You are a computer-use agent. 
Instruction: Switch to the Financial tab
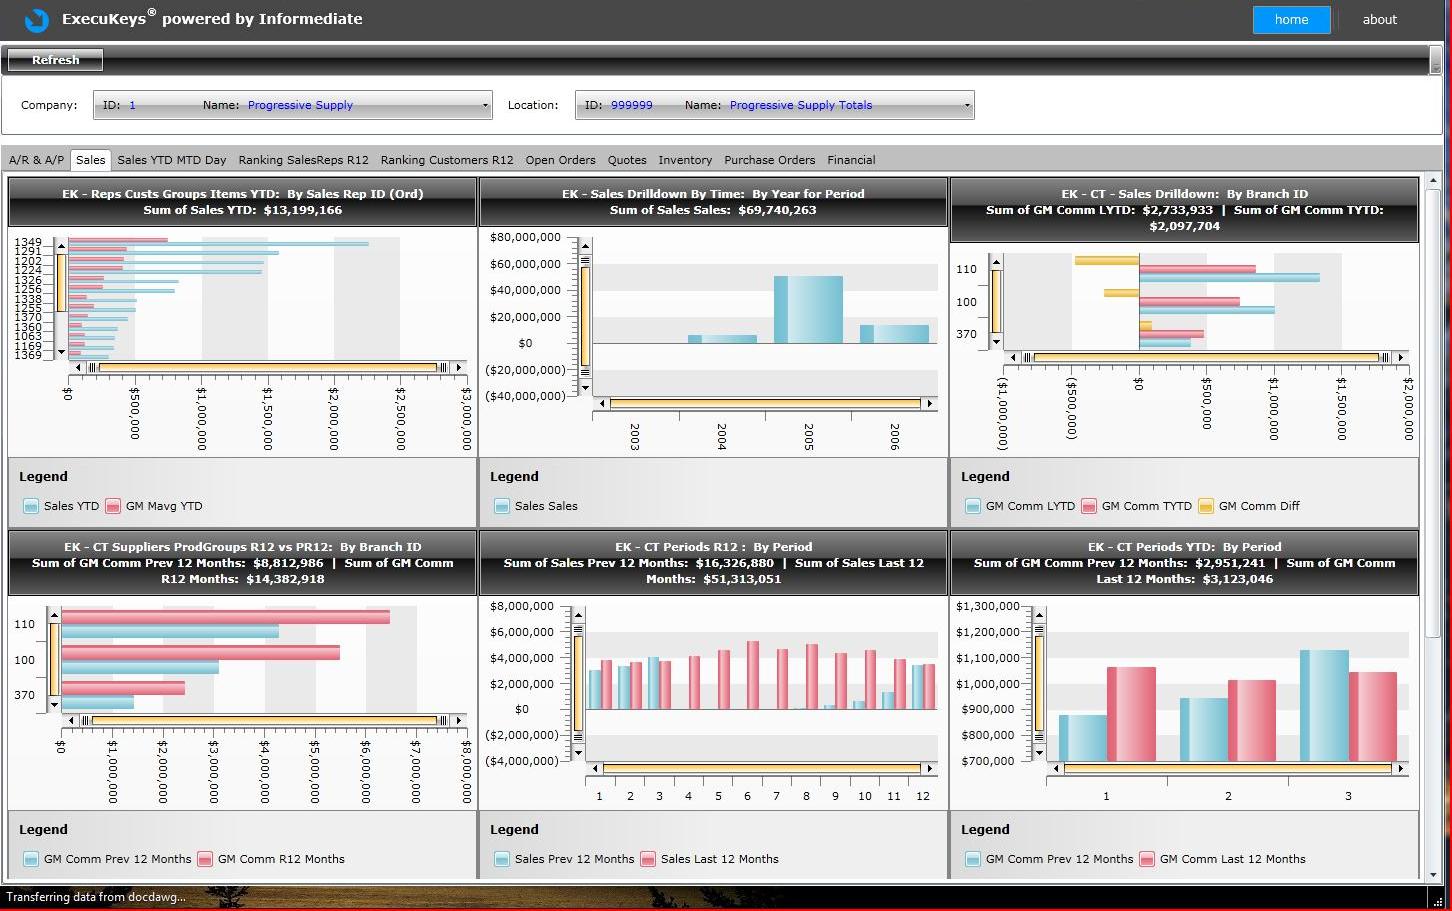851,160
